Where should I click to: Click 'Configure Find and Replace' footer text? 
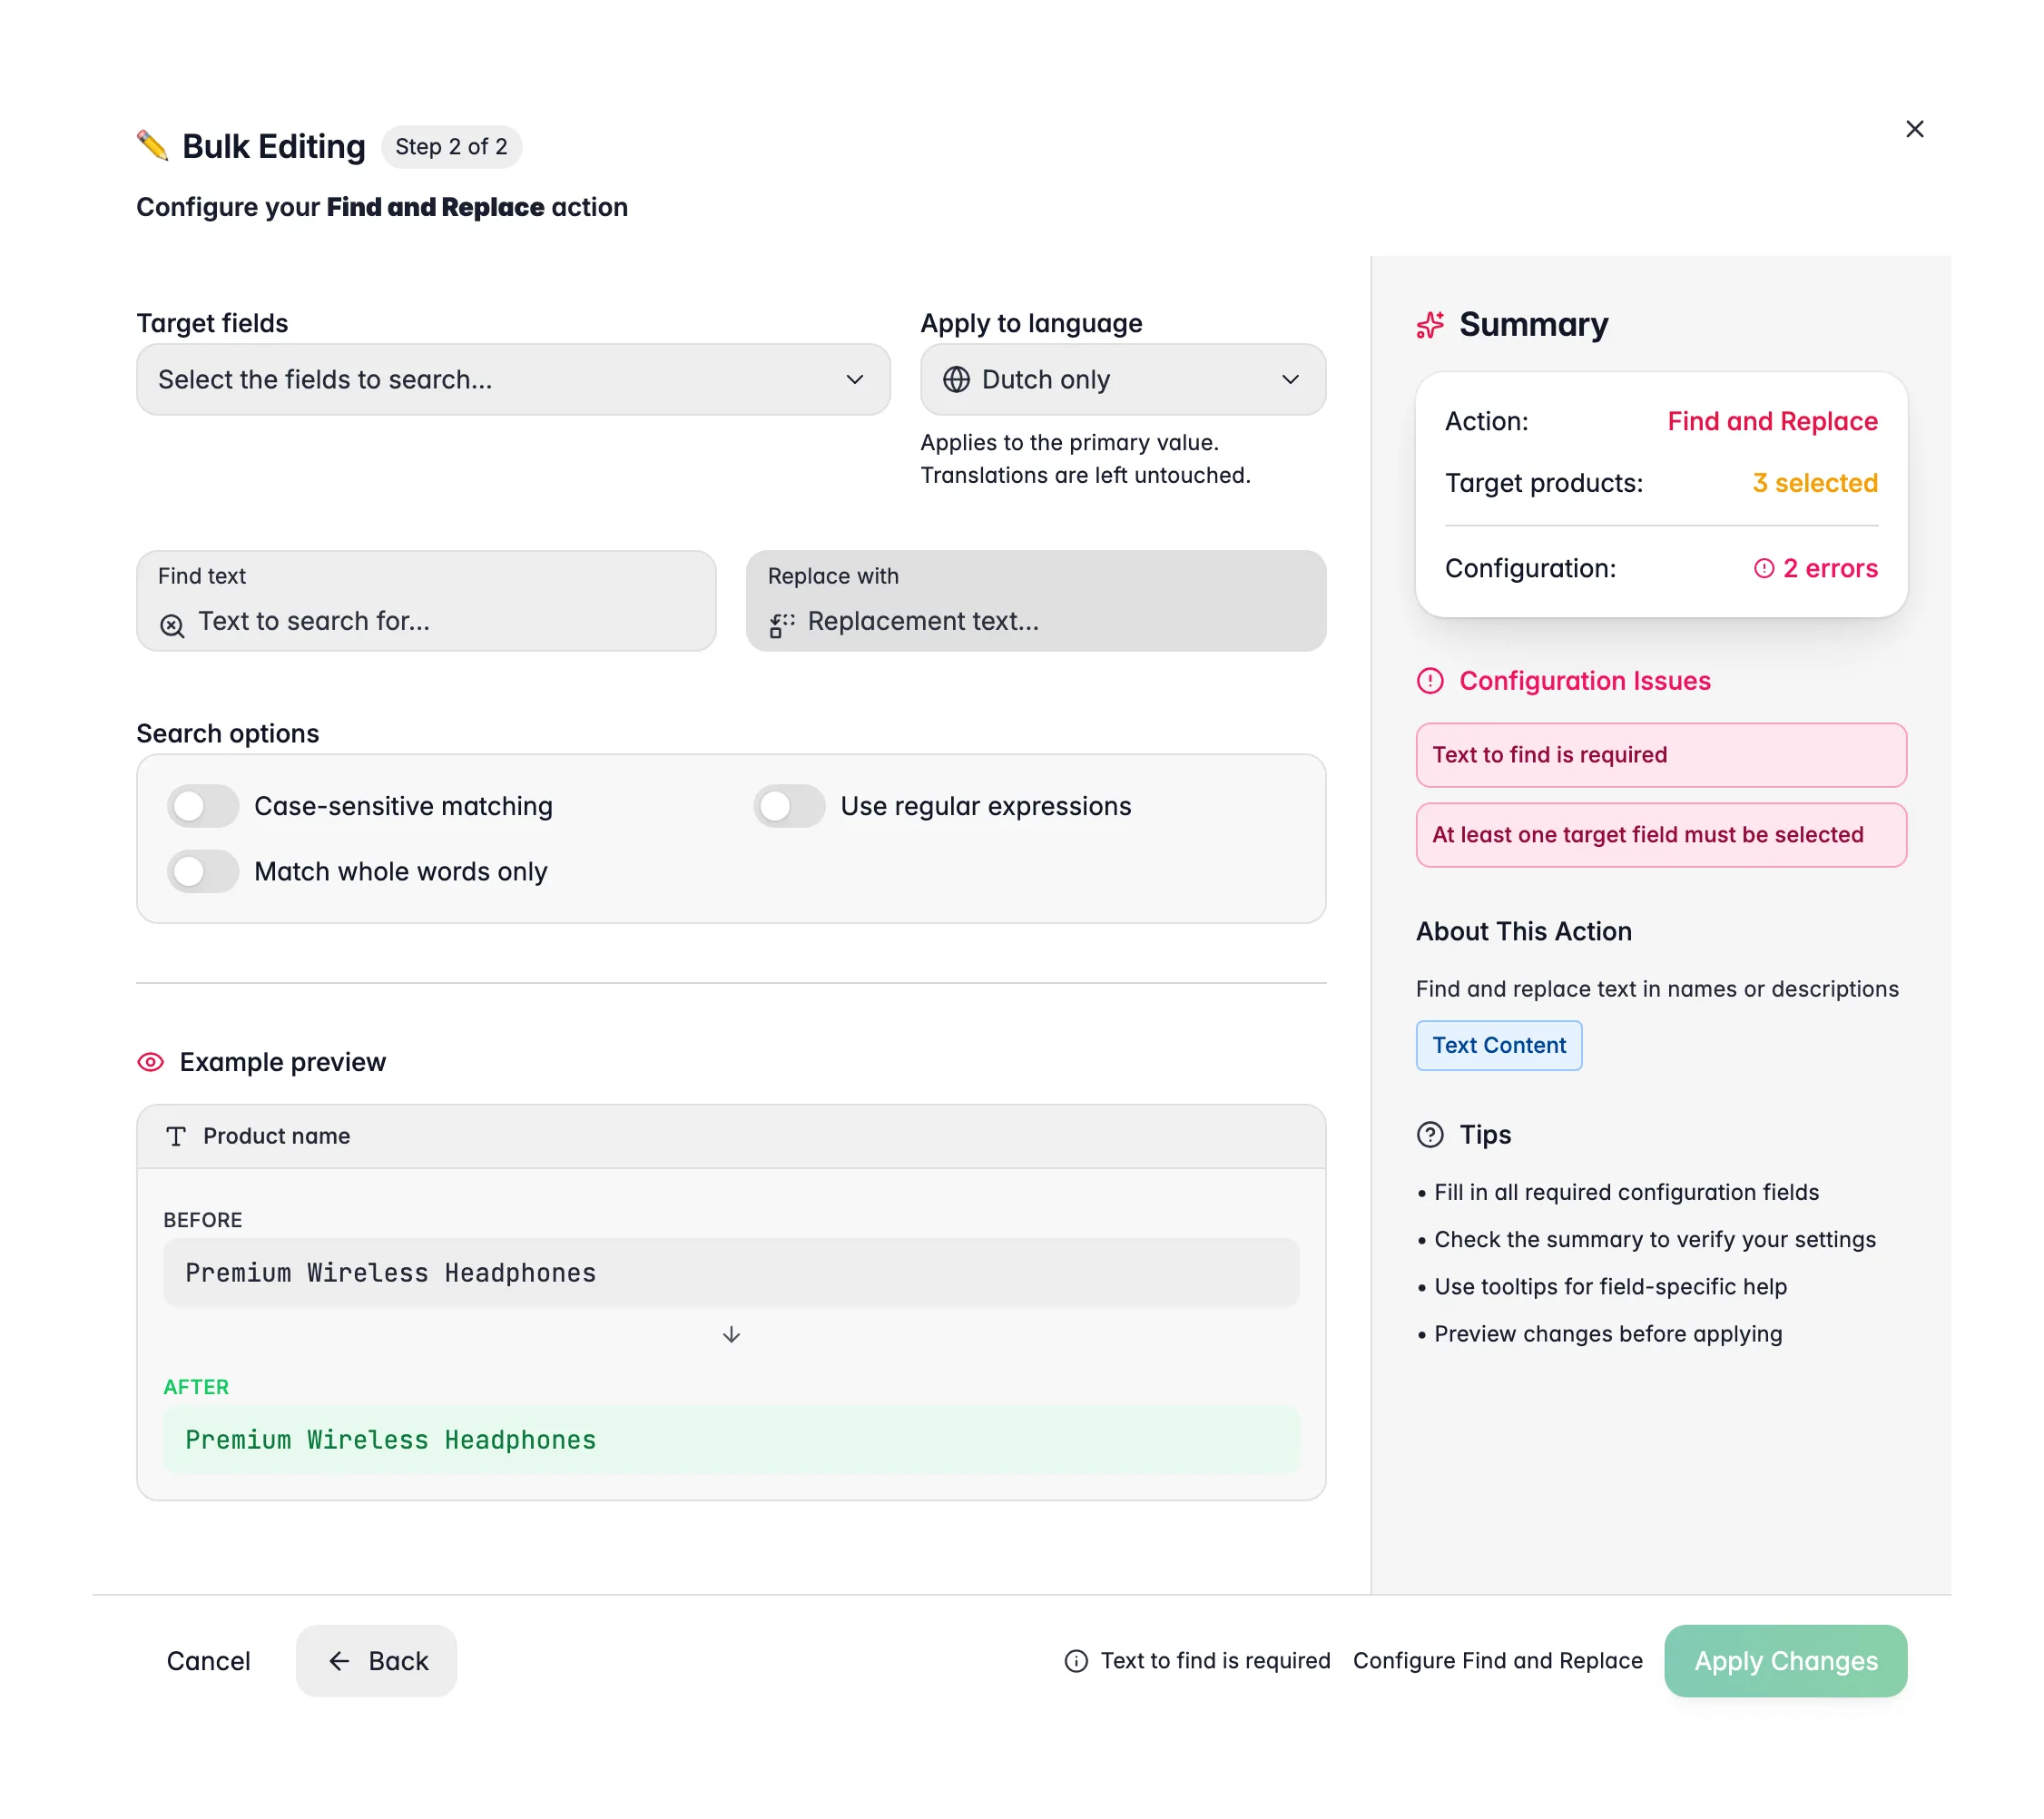(x=1497, y=1661)
